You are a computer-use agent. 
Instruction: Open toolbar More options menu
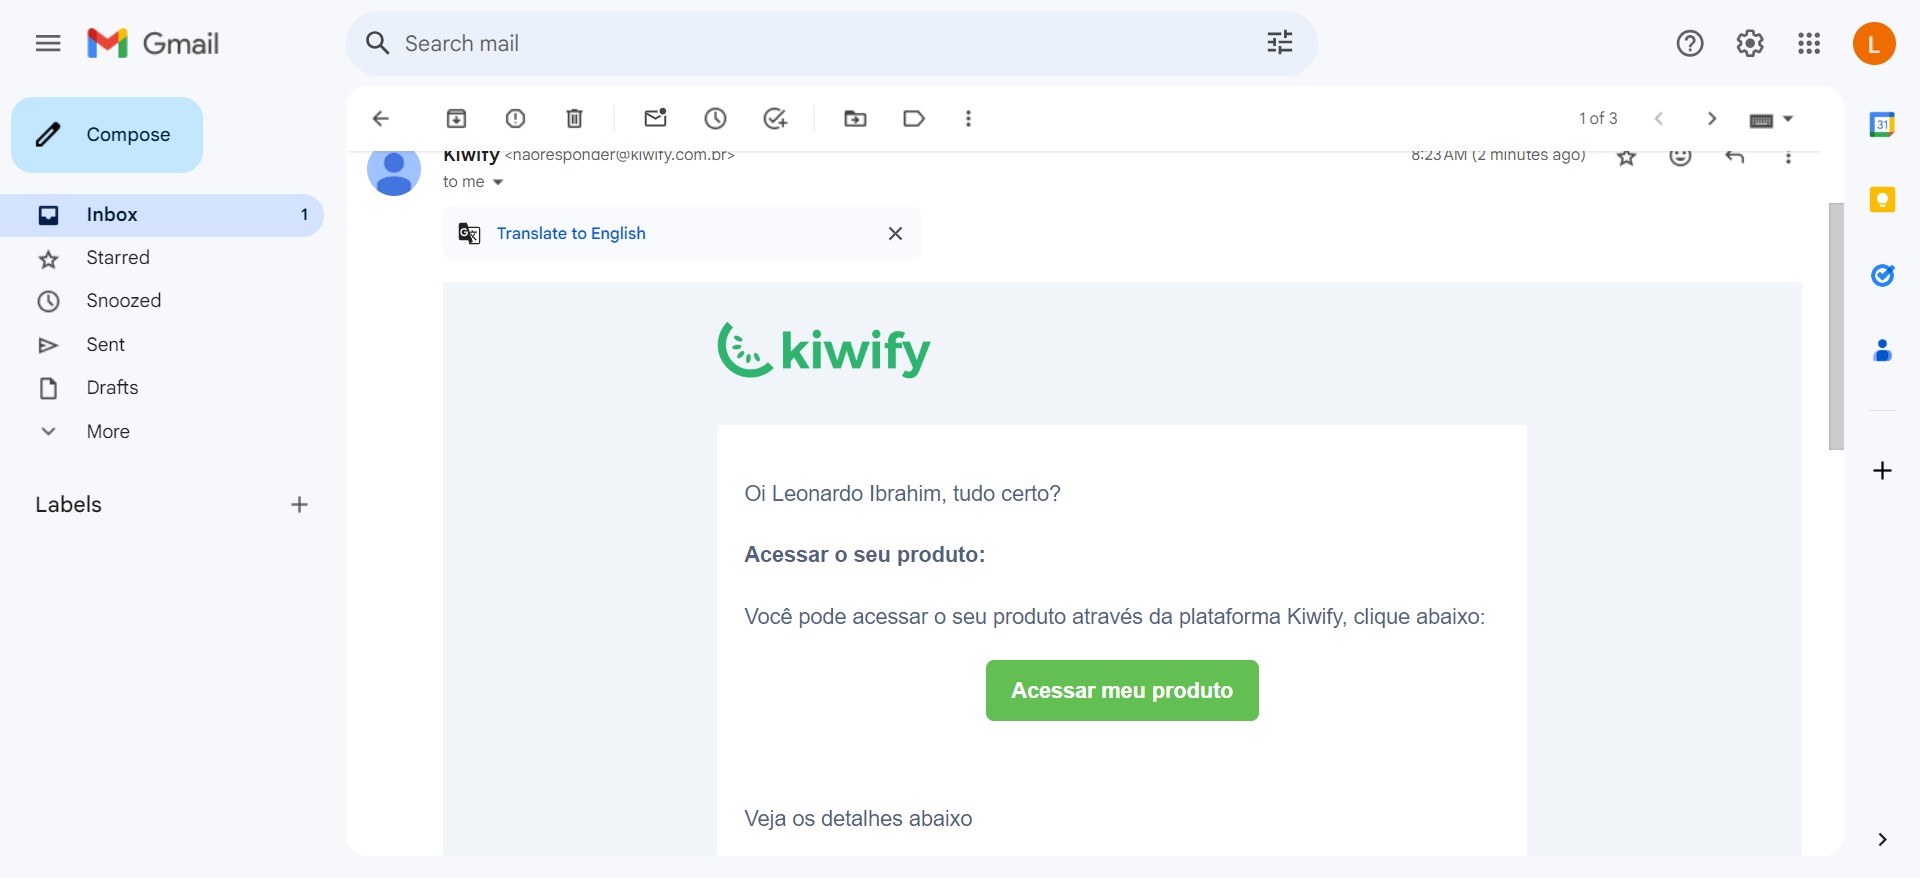click(968, 119)
